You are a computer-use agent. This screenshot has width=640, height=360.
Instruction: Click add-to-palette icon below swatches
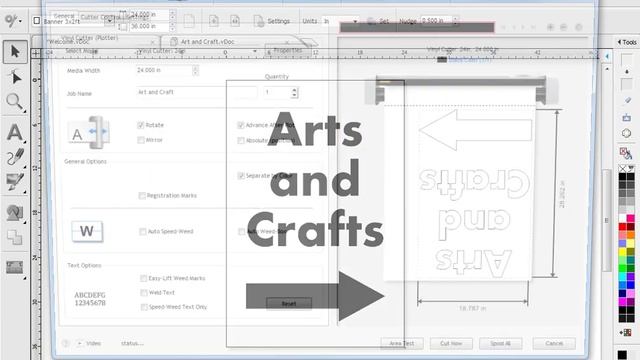pos(625,332)
